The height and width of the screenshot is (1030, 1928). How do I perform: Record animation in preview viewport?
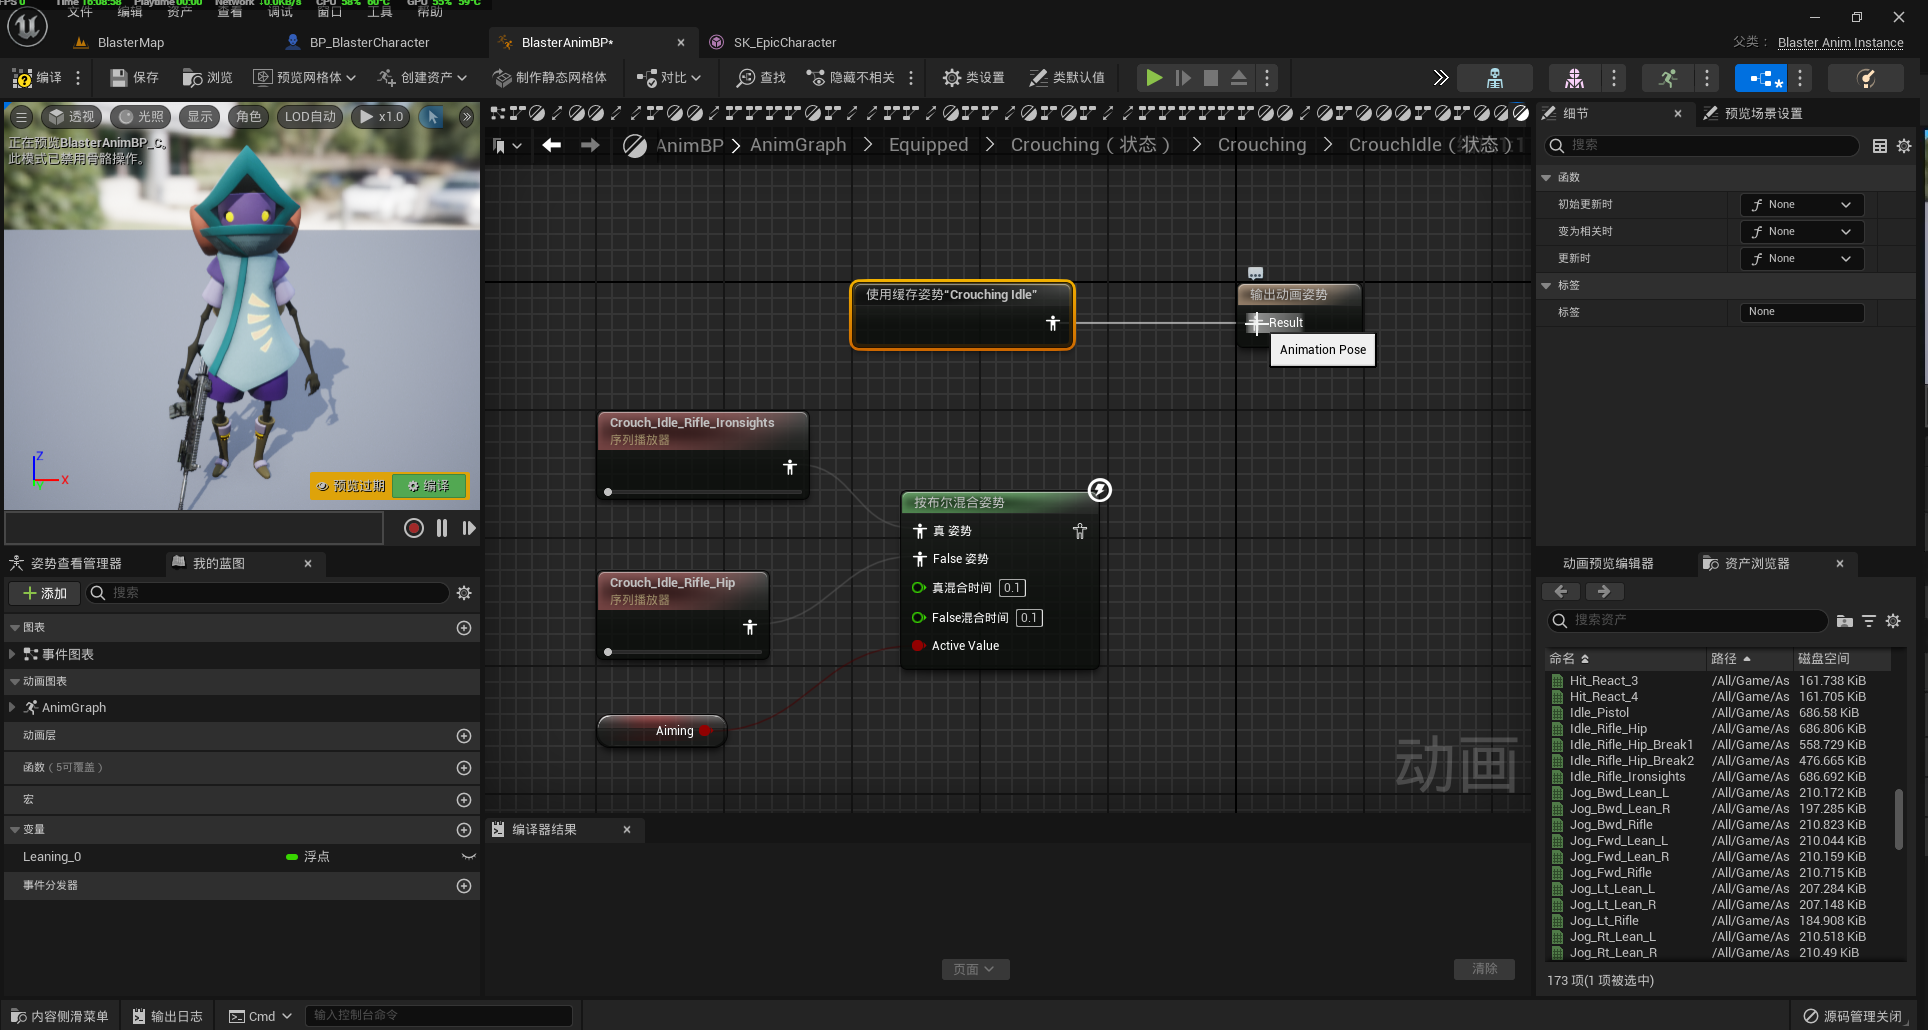(x=413, y=528)
